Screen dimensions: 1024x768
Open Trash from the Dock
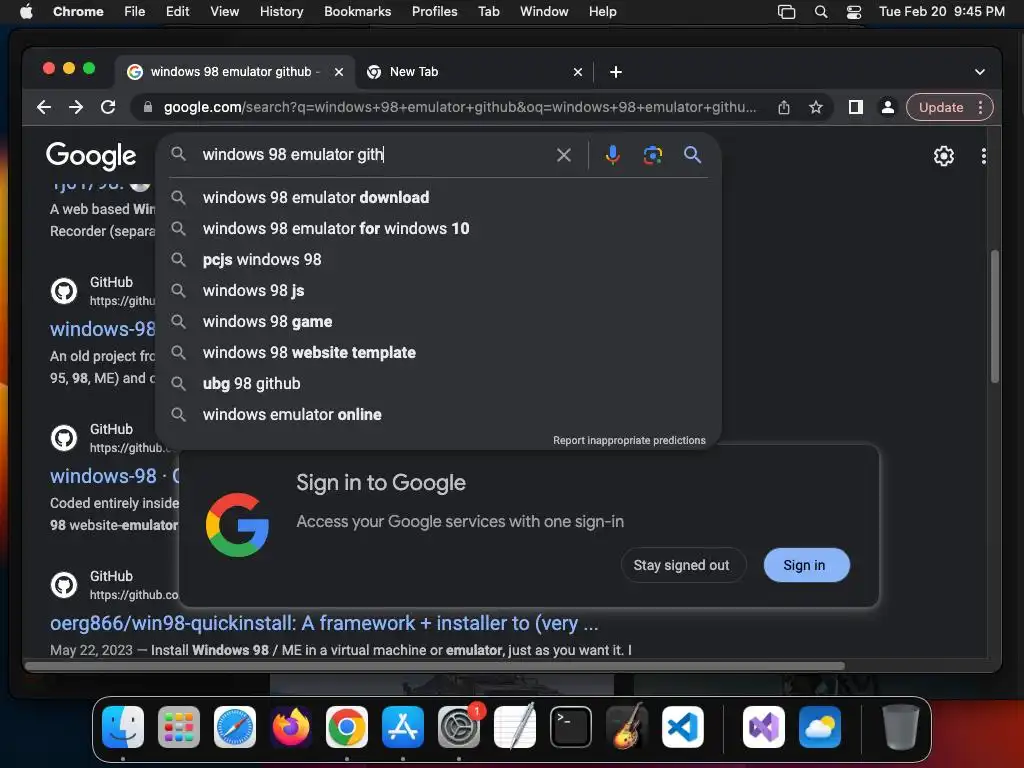(x=901, y=727)
